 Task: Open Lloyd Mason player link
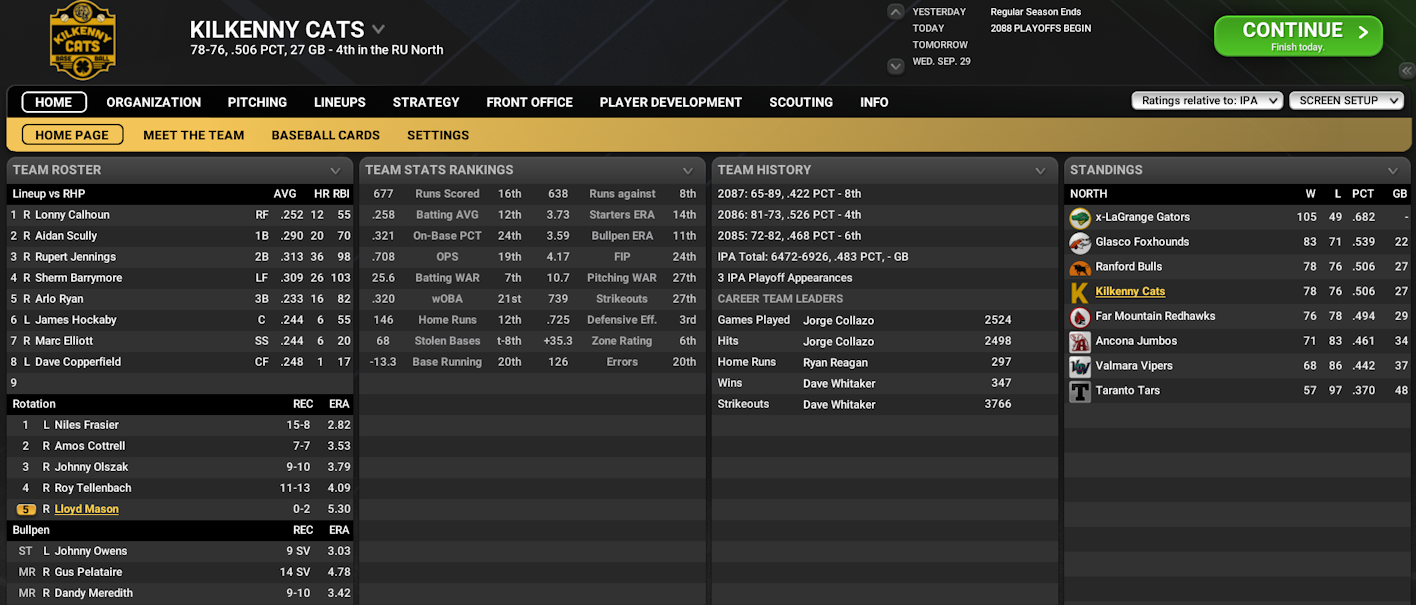[87, 509]
